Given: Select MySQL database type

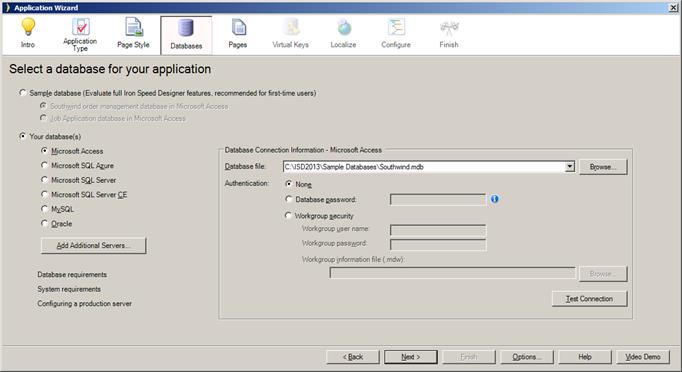Looking at the screenshot, I should click(x=44, y=209).
